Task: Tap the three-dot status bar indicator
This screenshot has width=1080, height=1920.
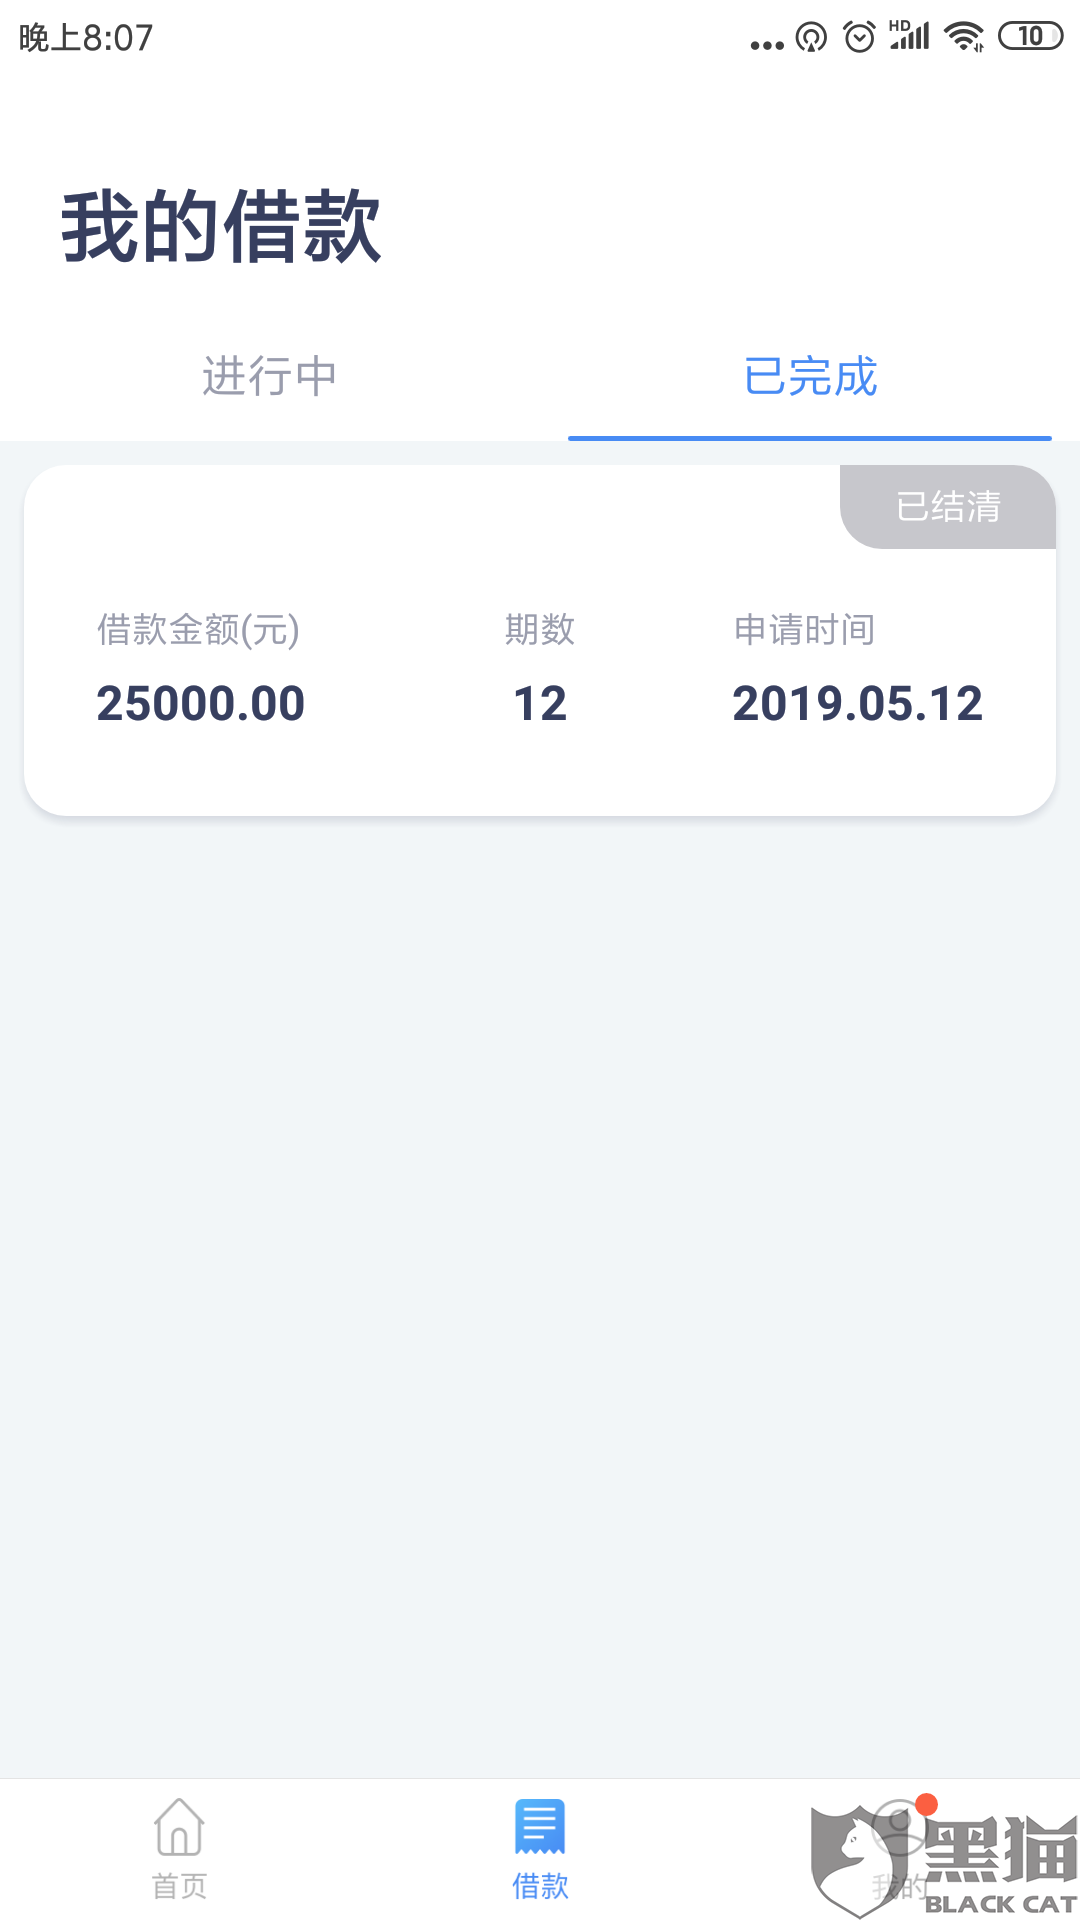Action: 767,45
